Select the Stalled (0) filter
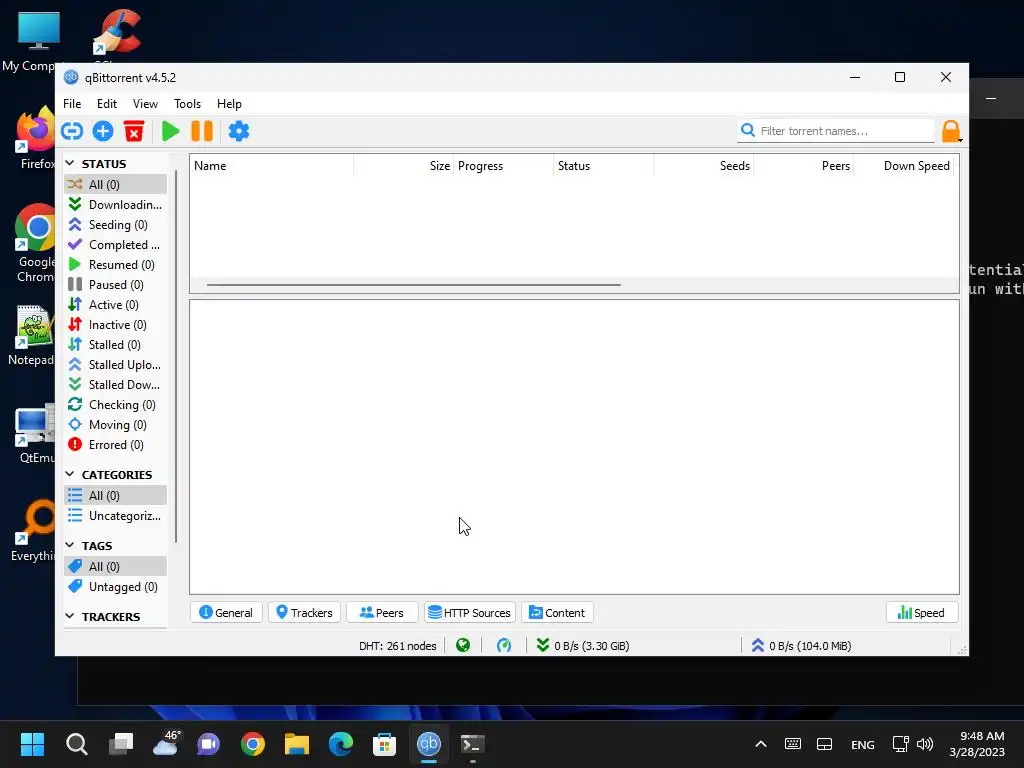Screen dimensions: 1024x768 [116, 345]
